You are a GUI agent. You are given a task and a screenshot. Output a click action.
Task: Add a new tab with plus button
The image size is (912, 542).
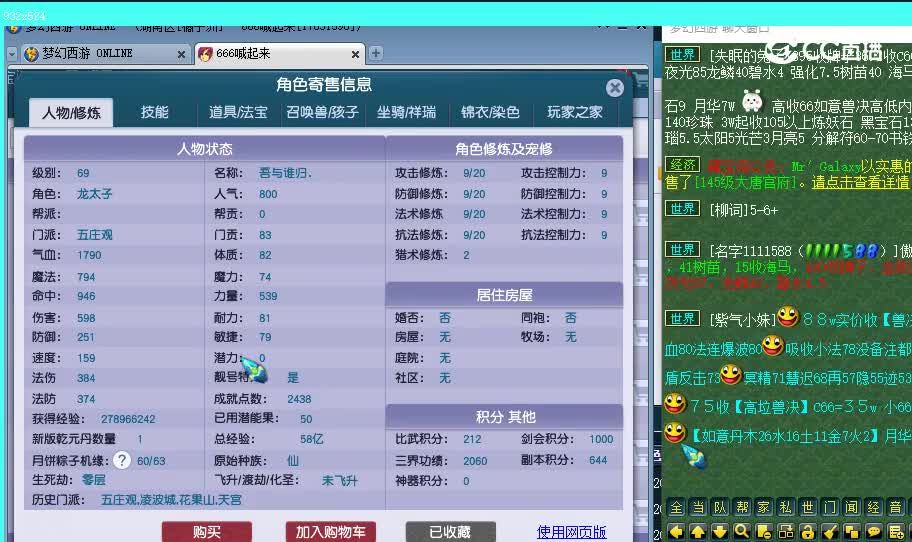pyautogui.click(x=376, y=54)
